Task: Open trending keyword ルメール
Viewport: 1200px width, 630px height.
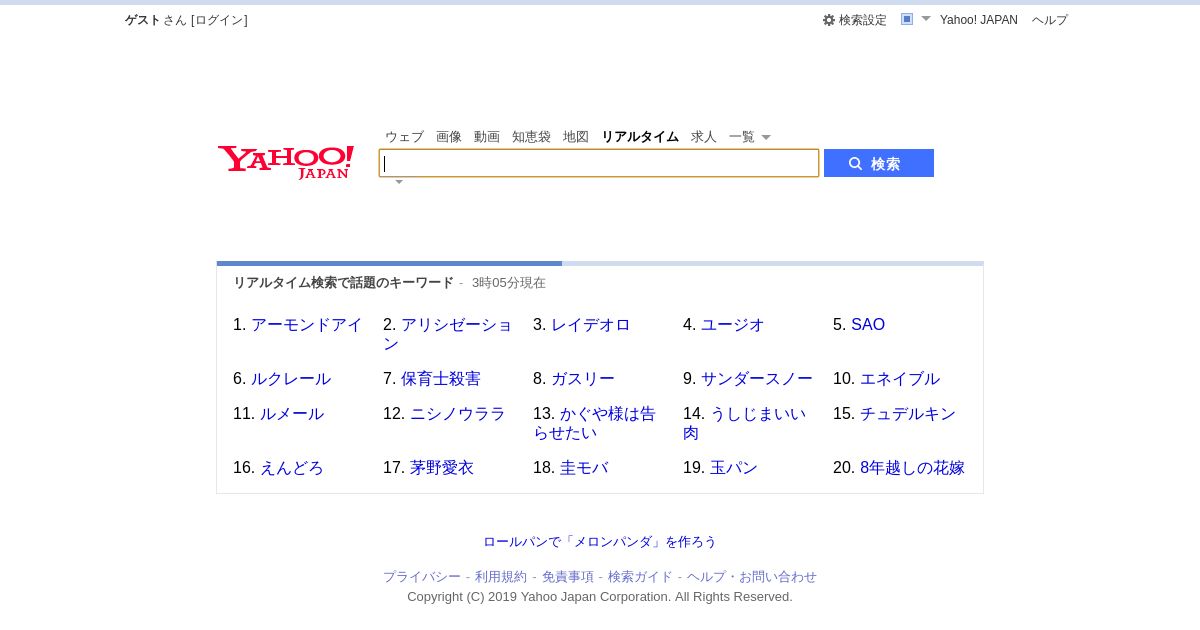Action: pos(292,414)
